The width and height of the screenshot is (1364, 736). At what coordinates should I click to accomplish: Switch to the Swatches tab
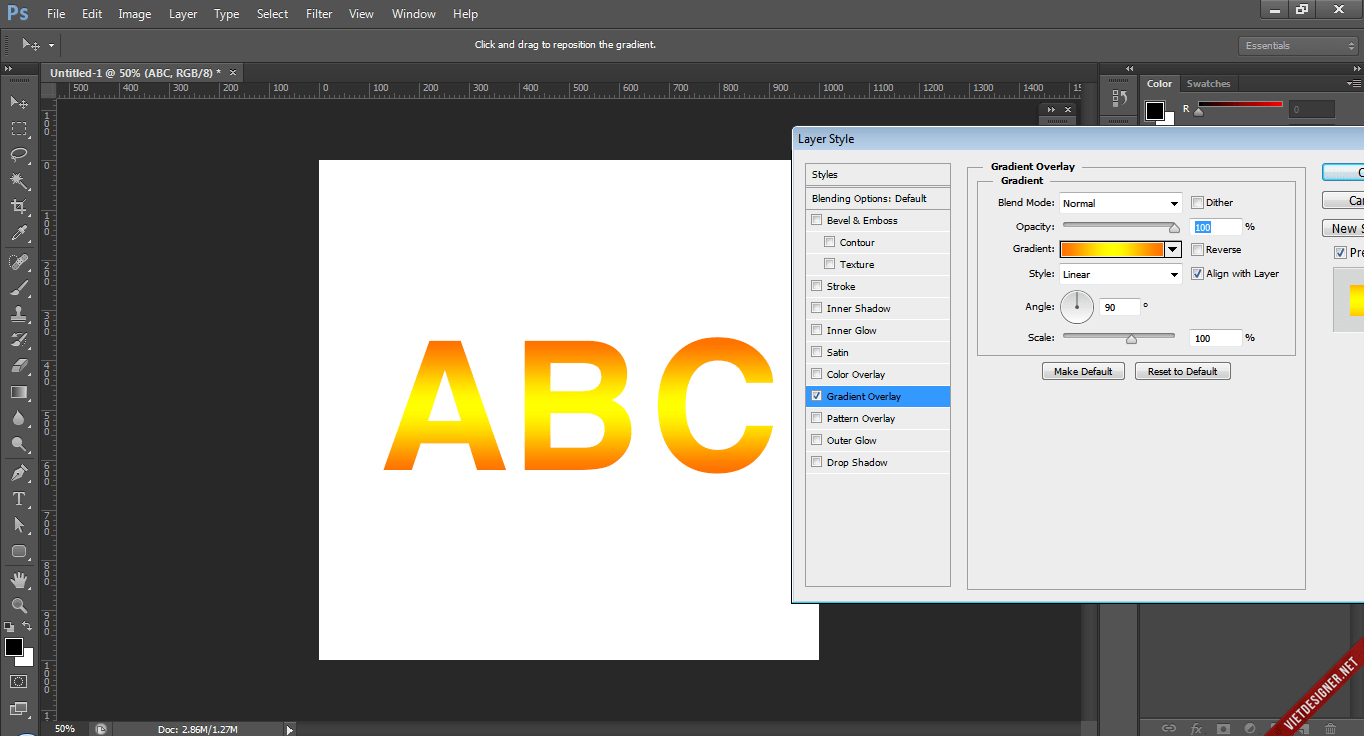[x=1208, y=84]
